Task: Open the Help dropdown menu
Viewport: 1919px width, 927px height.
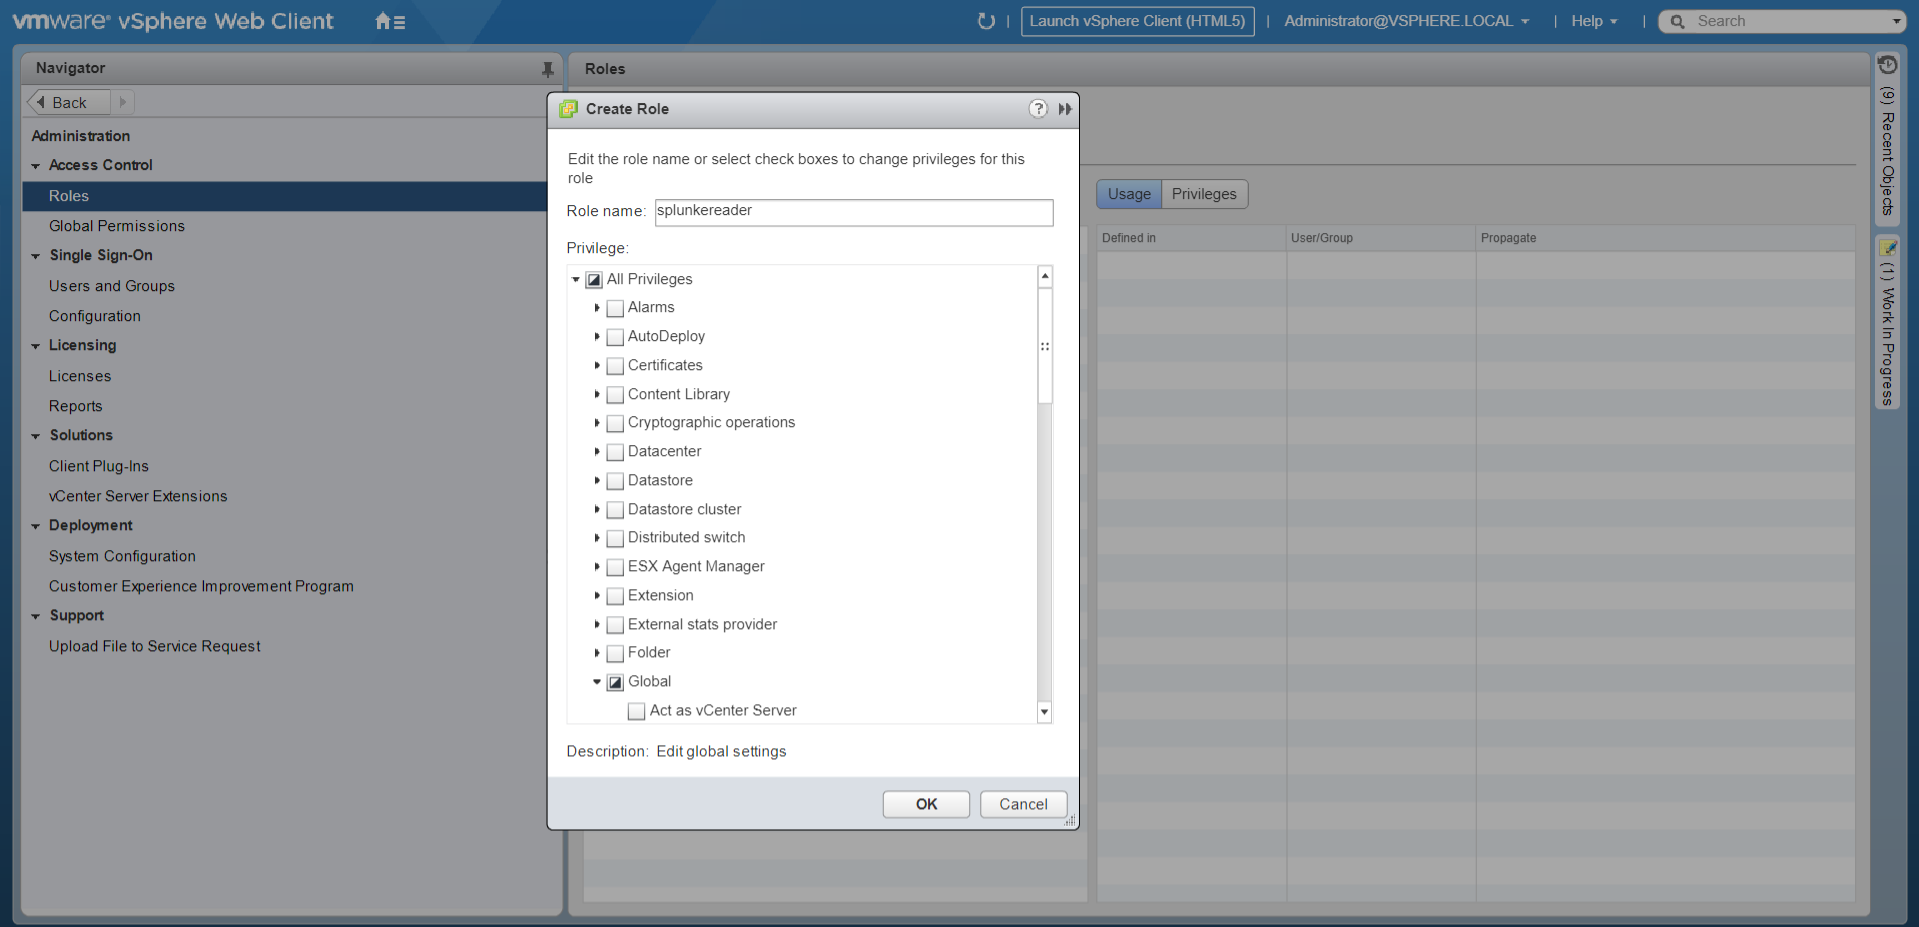Action: pyautogui.click(x=1594, y=21)
